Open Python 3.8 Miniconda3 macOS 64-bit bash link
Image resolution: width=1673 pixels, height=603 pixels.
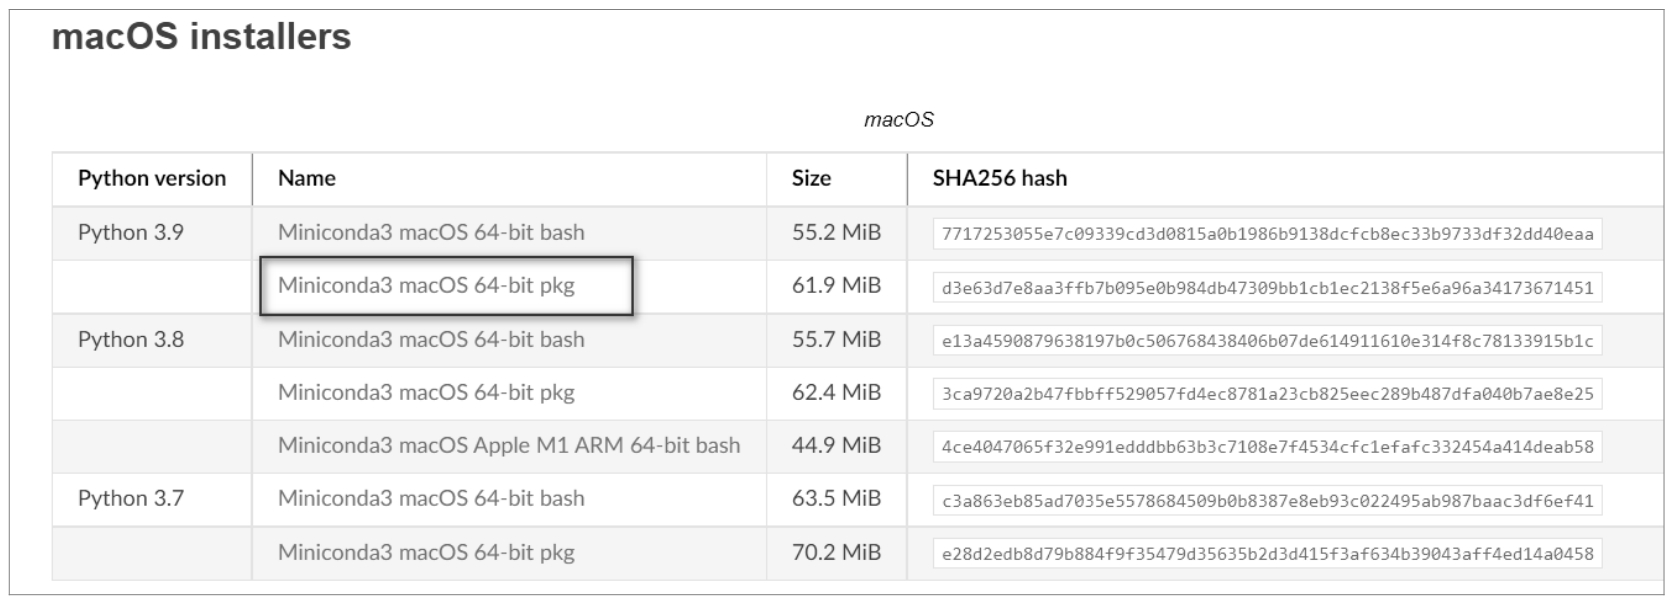(431, 339)
